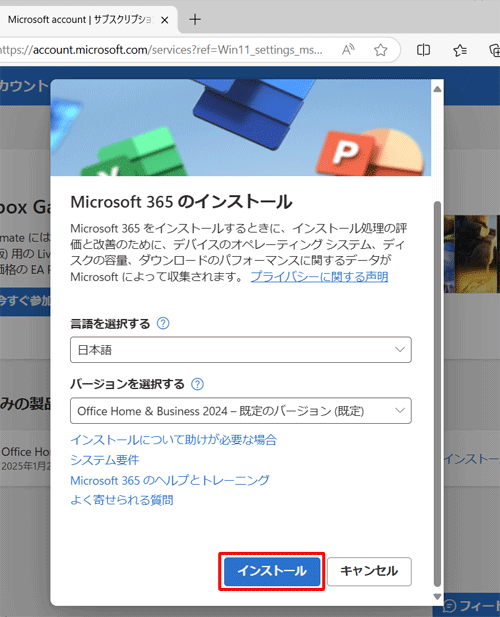Click the キャンセル button
The width and height of the screenshot is (500, 617).
coord(369,571)
